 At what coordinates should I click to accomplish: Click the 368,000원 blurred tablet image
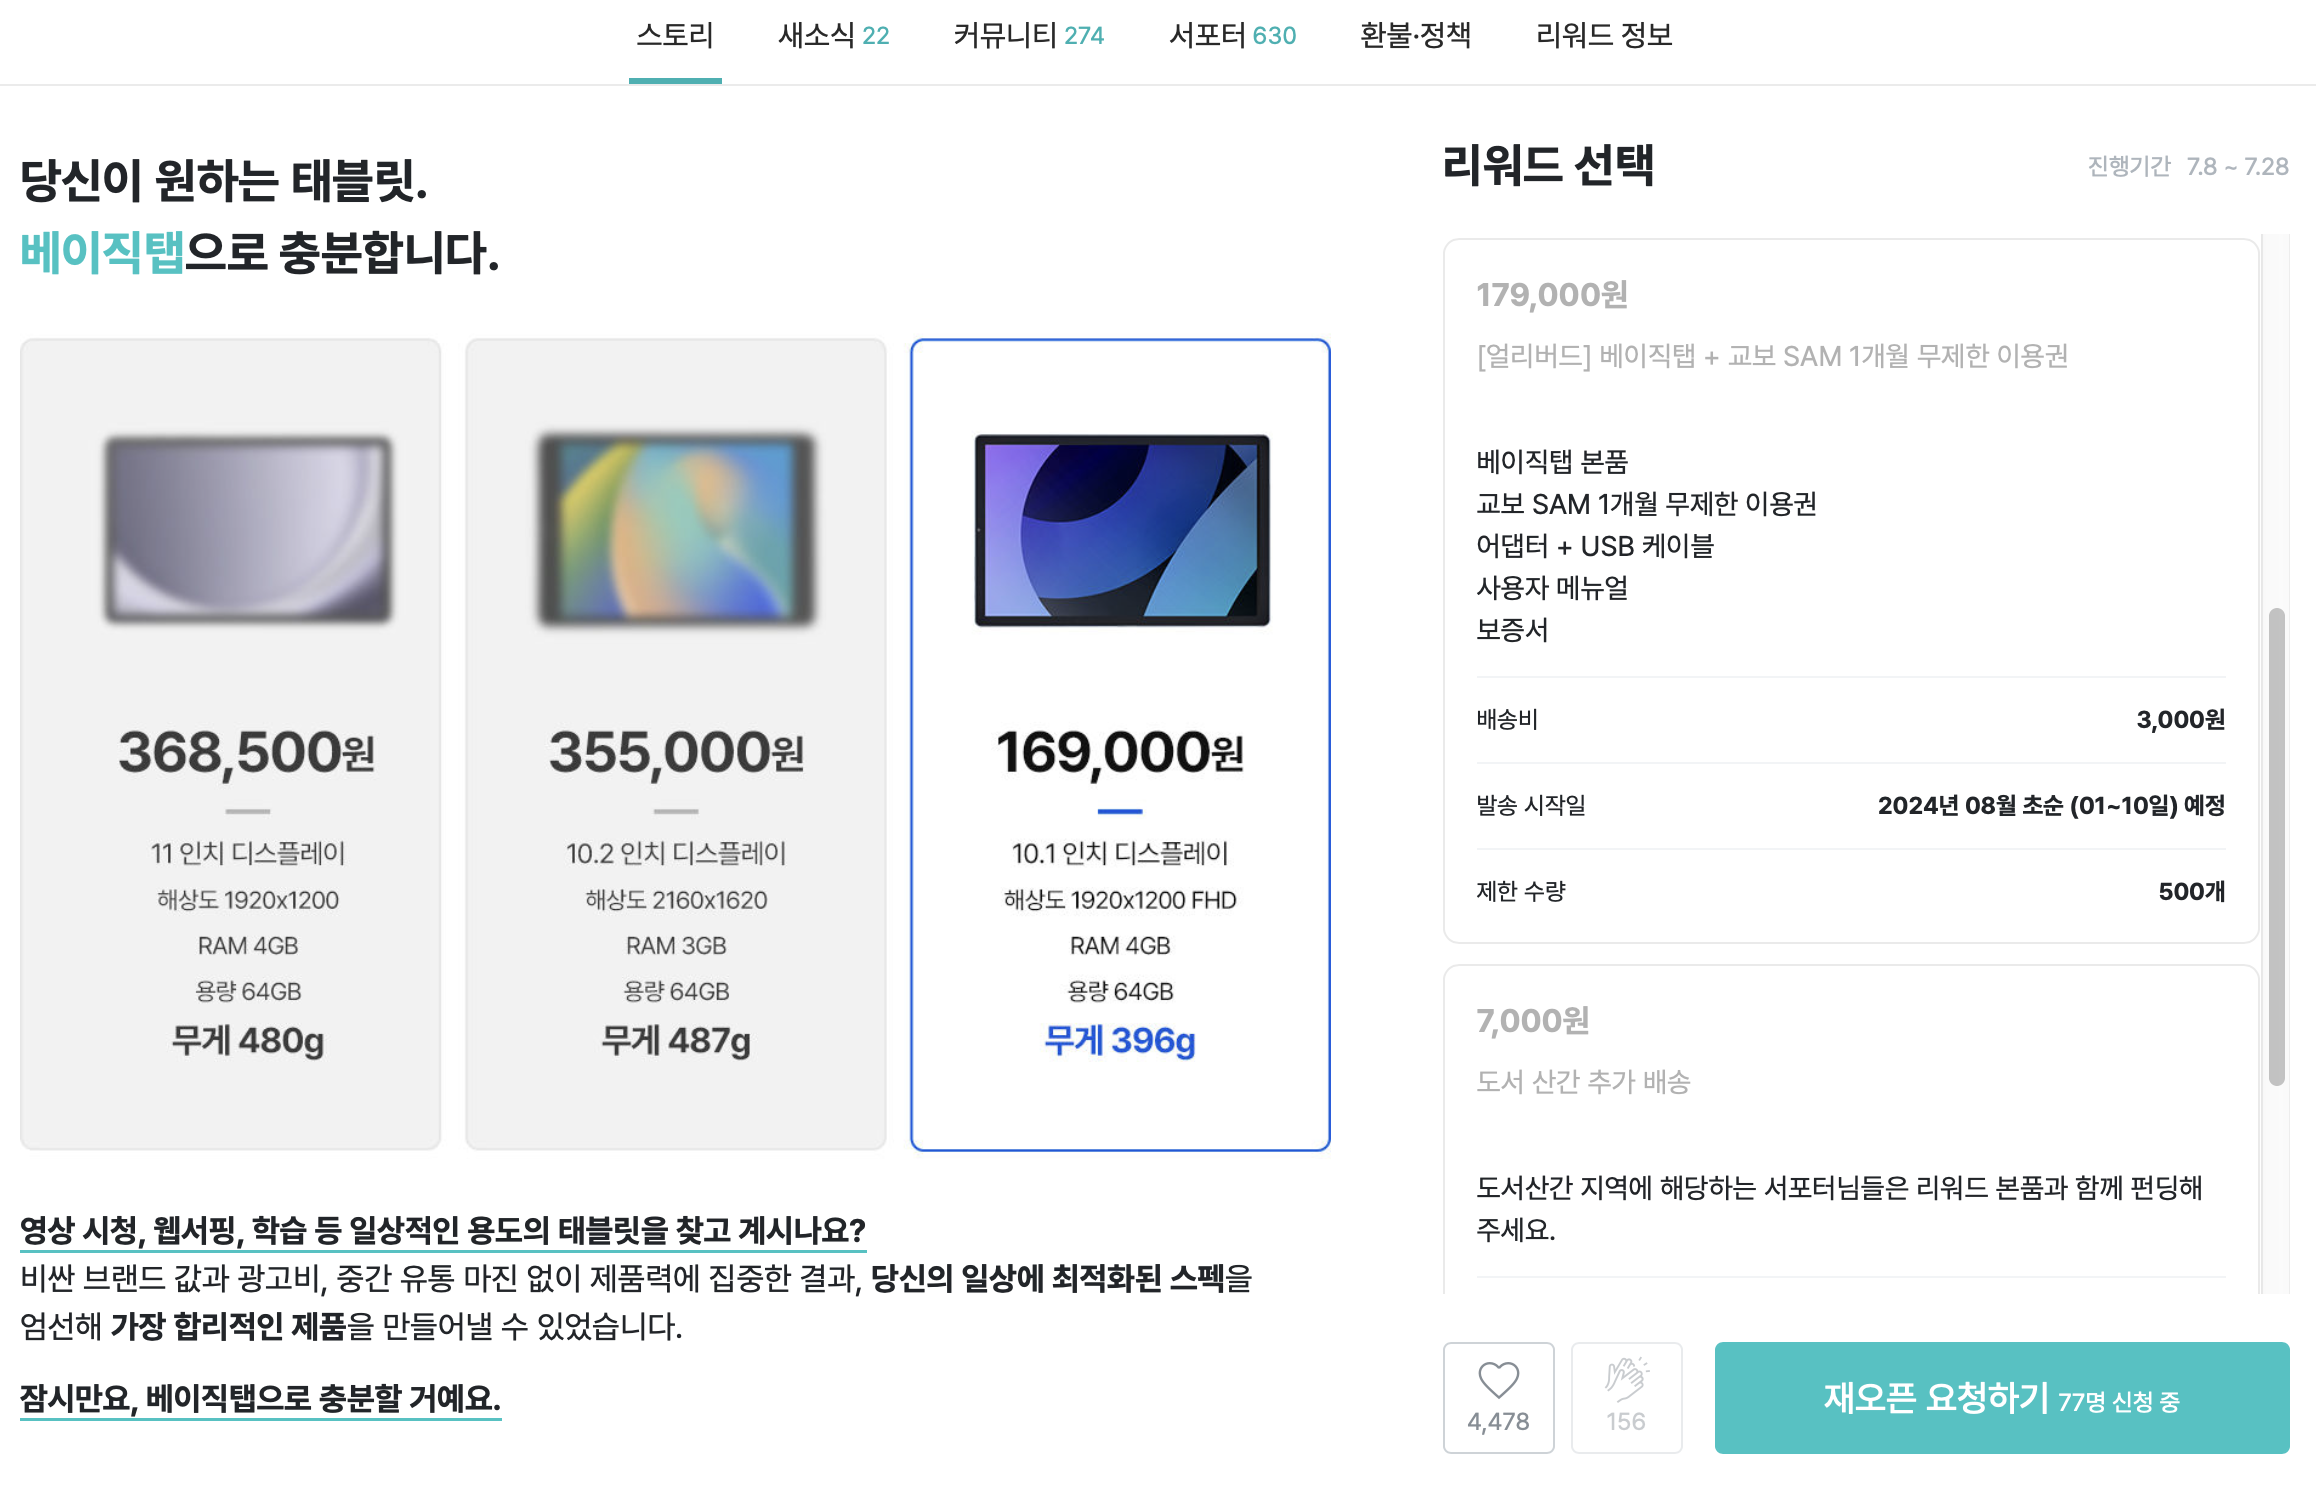click(248, 530)
